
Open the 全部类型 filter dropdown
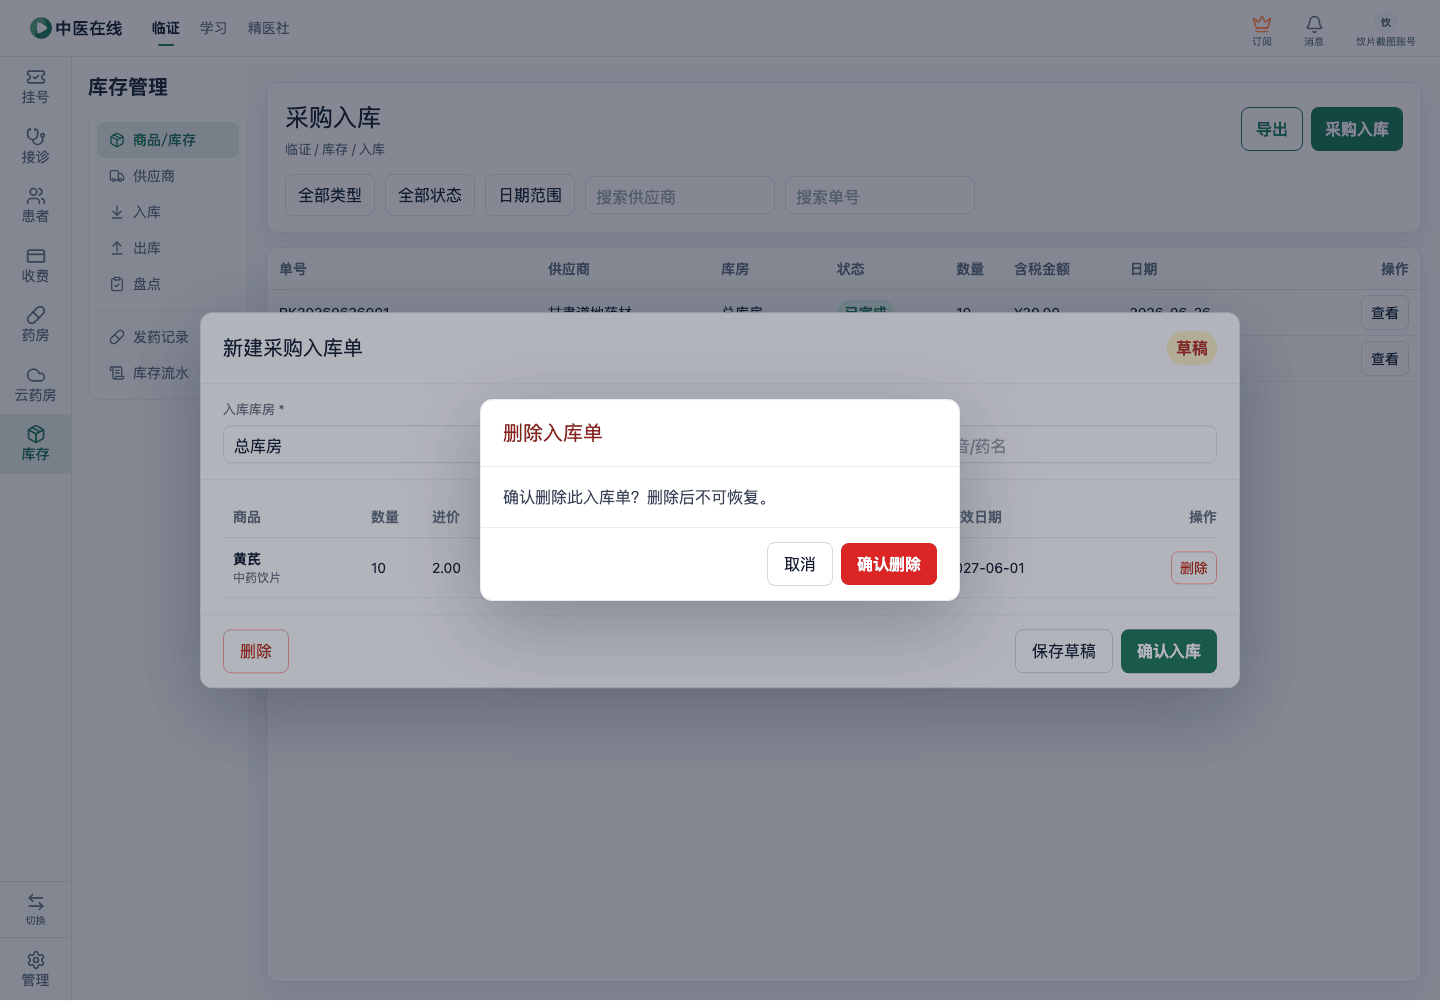pyautogui.click(x=330, y=195)
